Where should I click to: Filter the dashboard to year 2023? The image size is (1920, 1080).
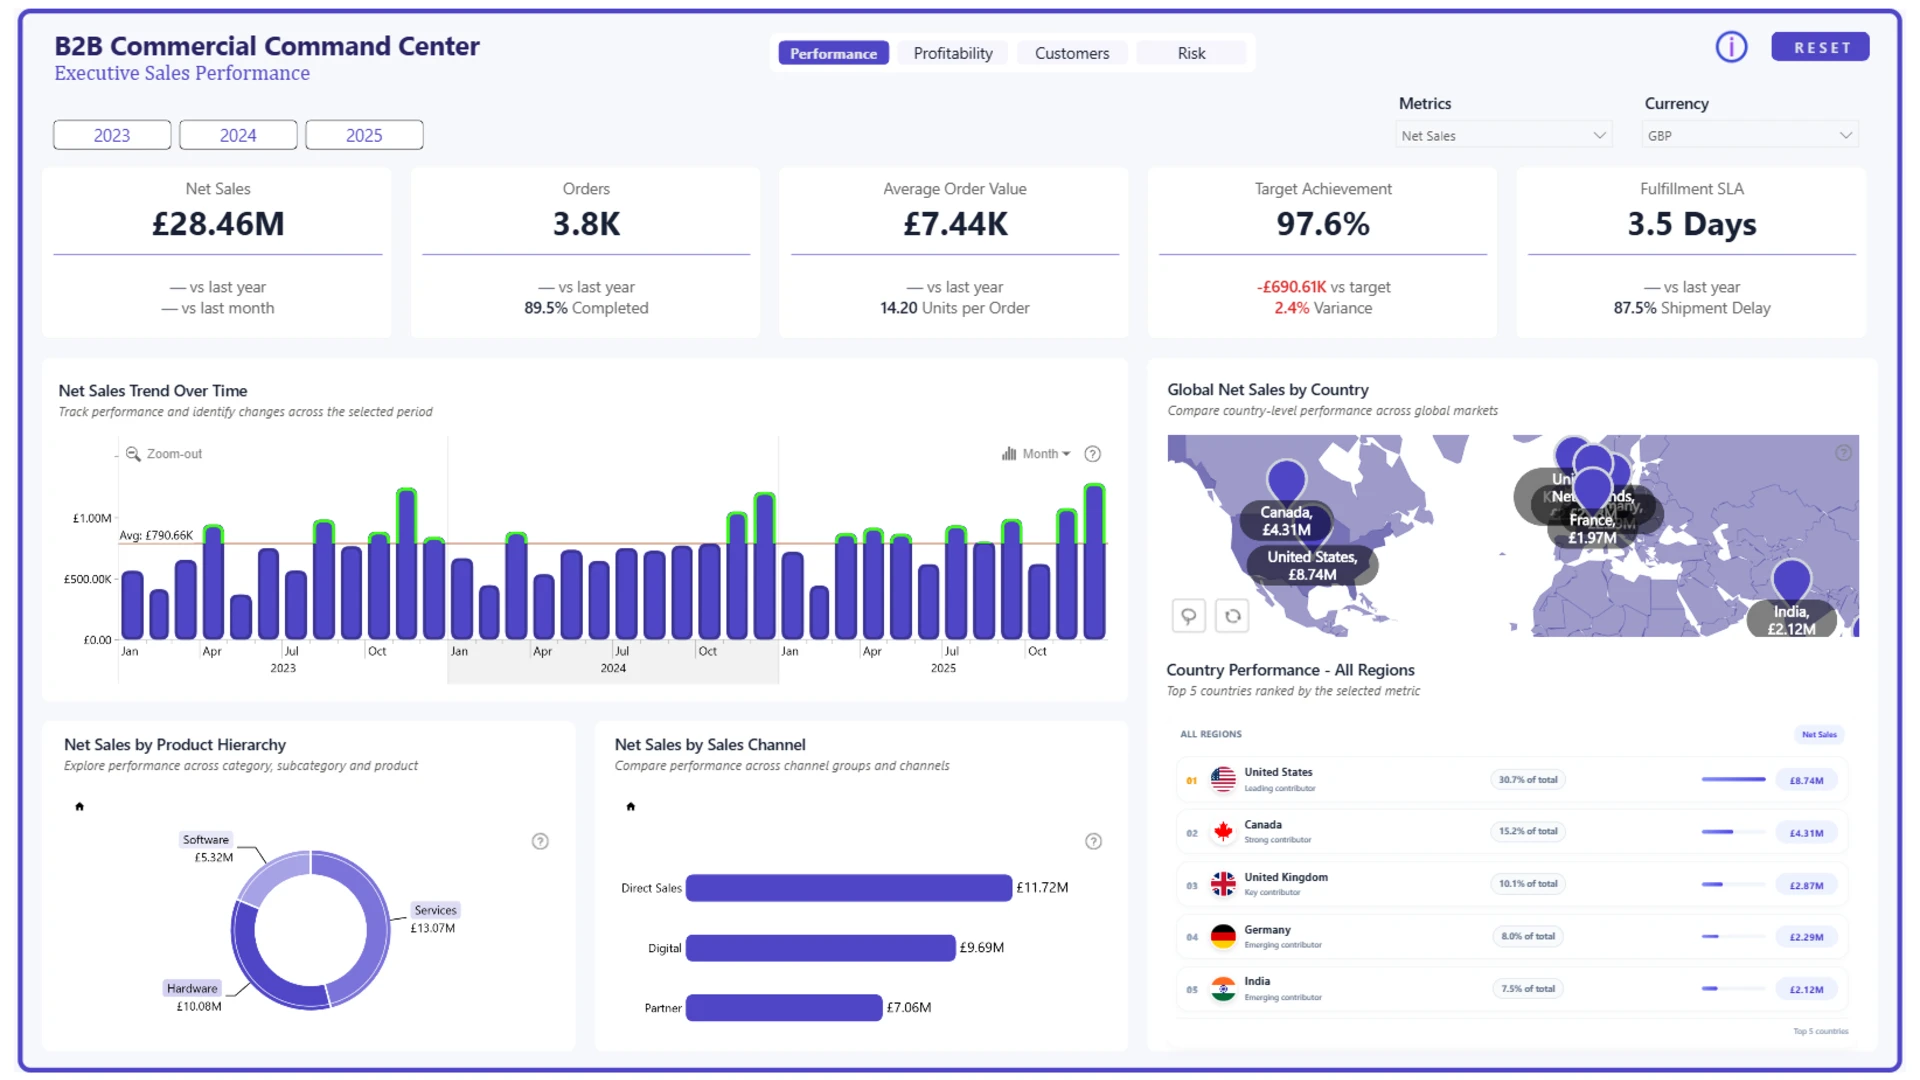pos(112,135)
